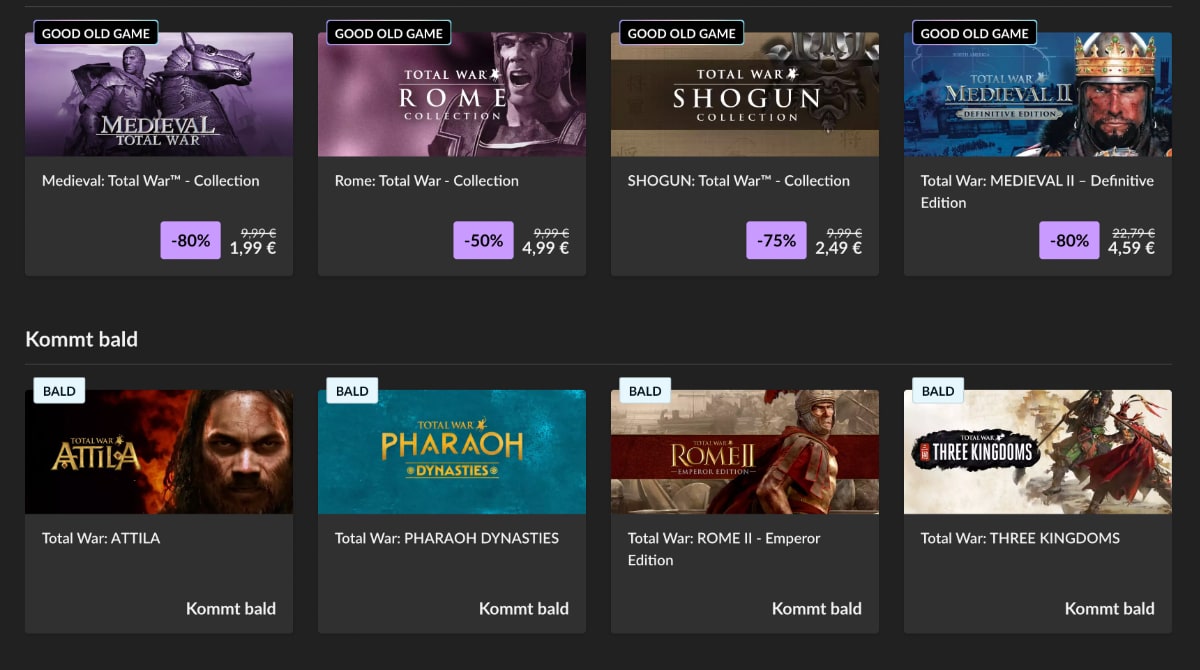Click the -75% discount badge for SHOGUN

pos(776,240)
